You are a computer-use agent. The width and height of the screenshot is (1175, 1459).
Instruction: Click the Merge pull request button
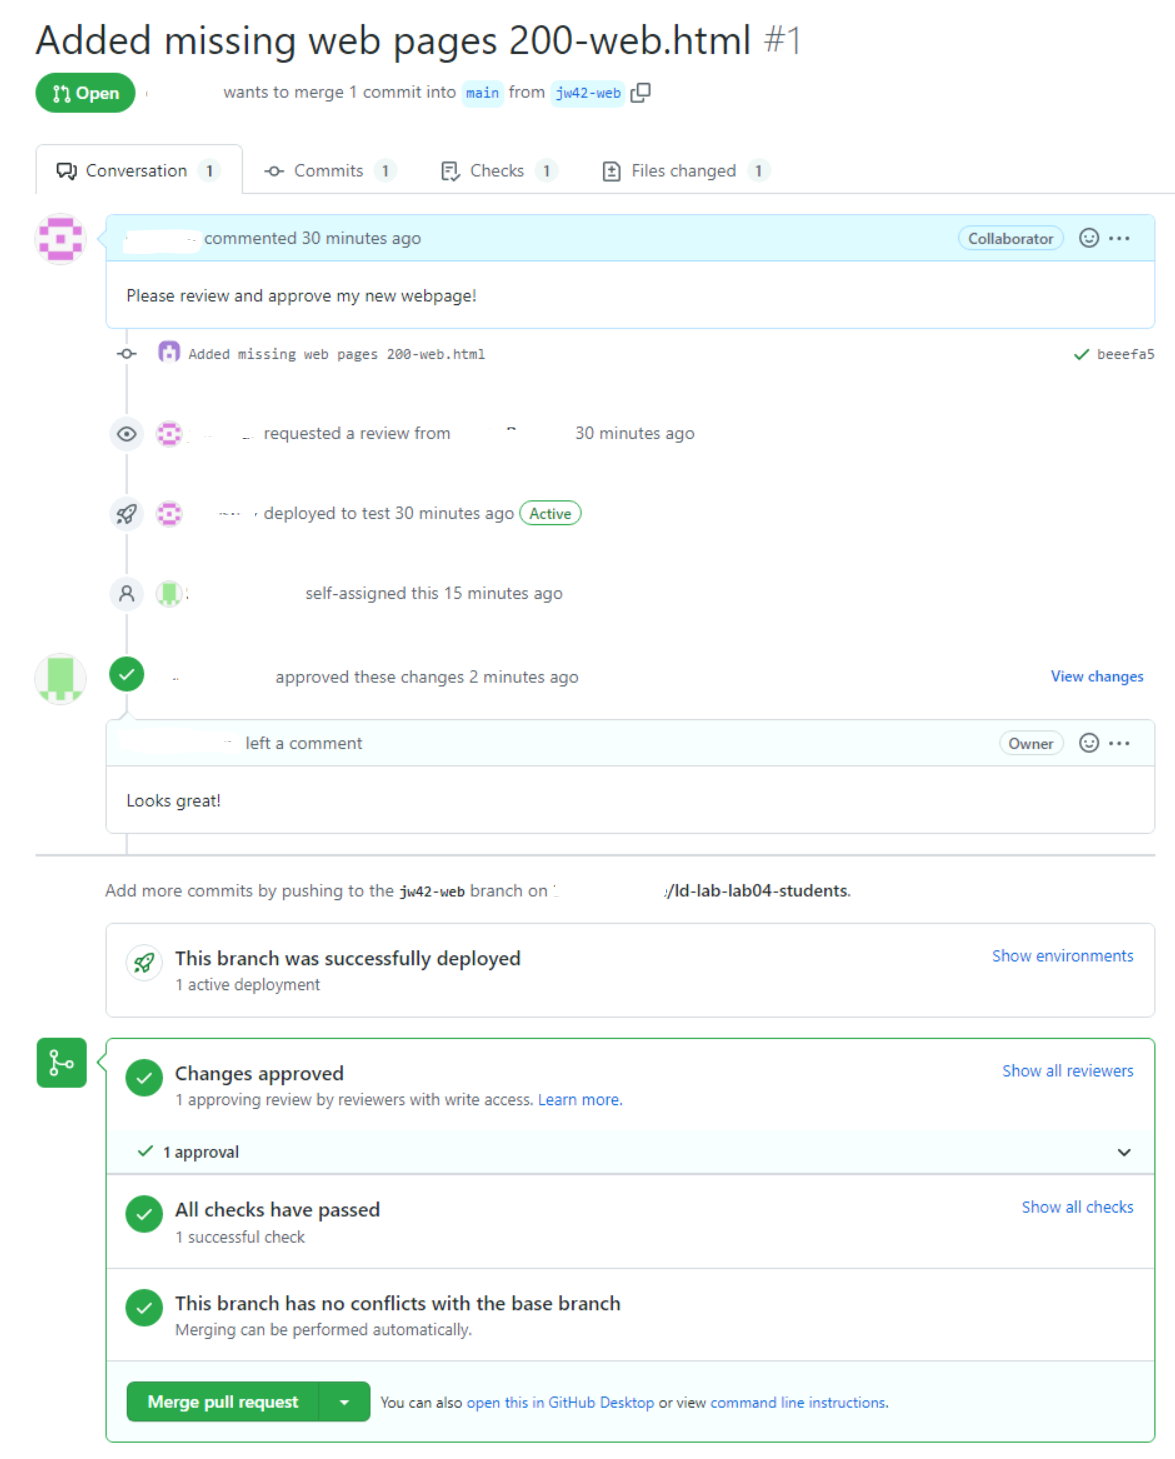coord(223,1401)
